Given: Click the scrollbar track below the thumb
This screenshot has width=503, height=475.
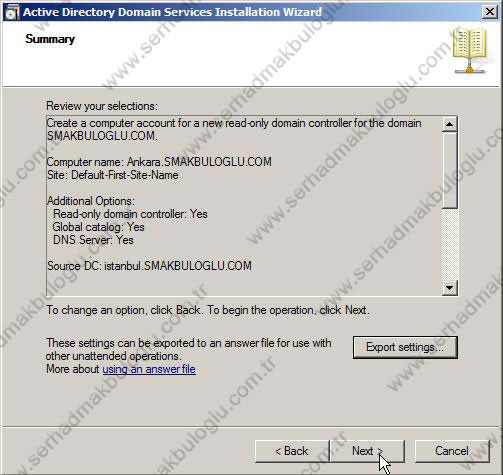Looking at the screenshot, I should click(449, 244).
